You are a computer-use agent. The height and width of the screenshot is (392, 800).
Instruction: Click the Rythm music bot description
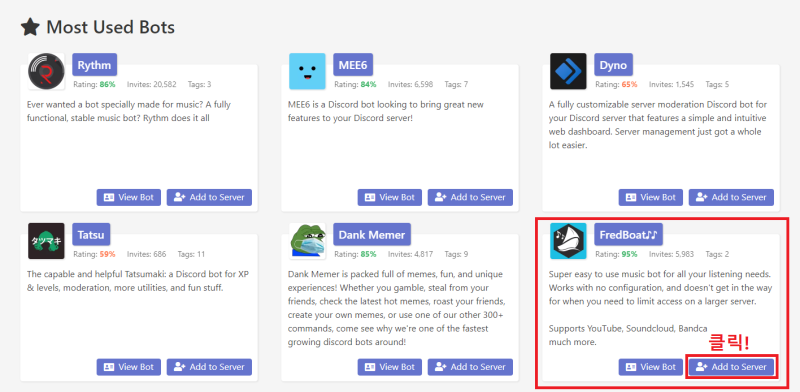[129, 111]
